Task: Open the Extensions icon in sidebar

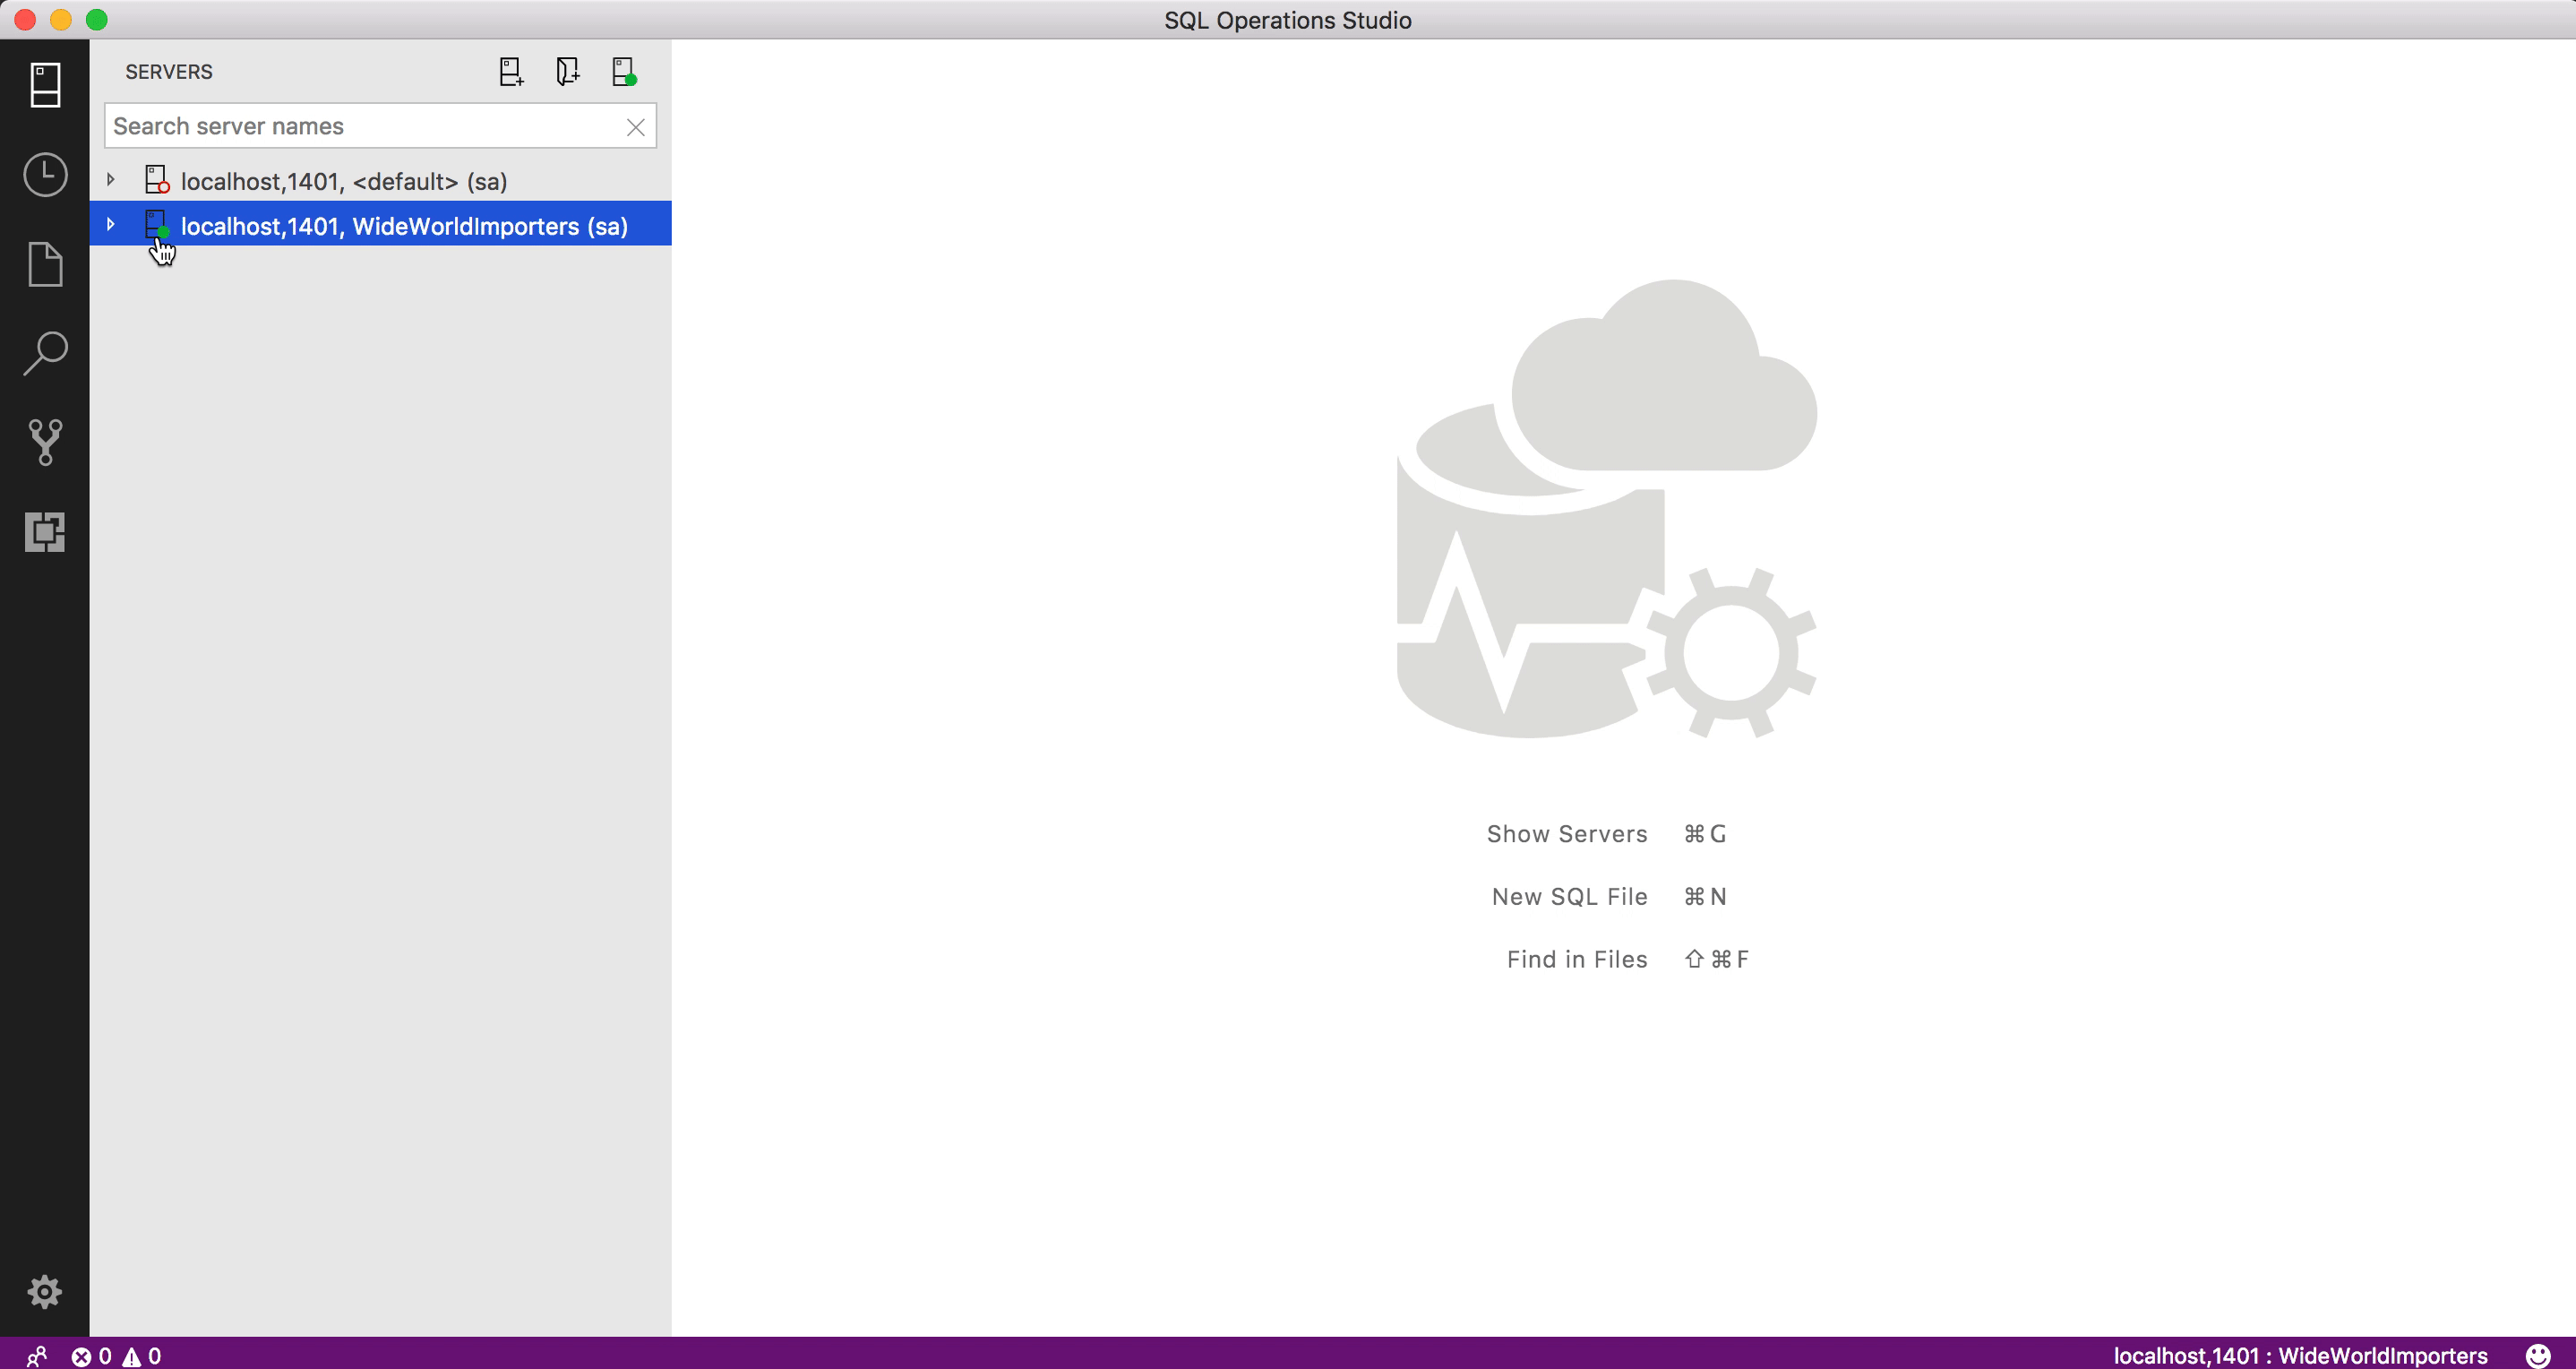Action: [x=45, y=532]
